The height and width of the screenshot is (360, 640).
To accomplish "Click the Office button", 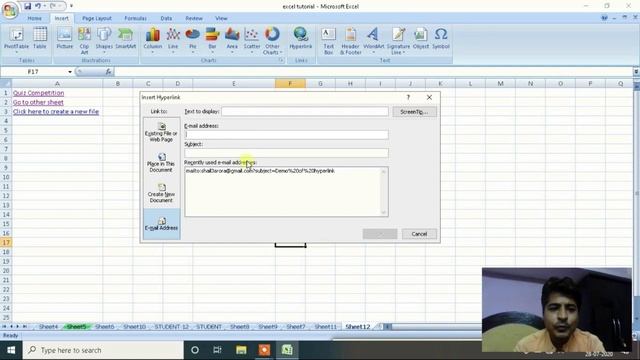I will (10, 10).
